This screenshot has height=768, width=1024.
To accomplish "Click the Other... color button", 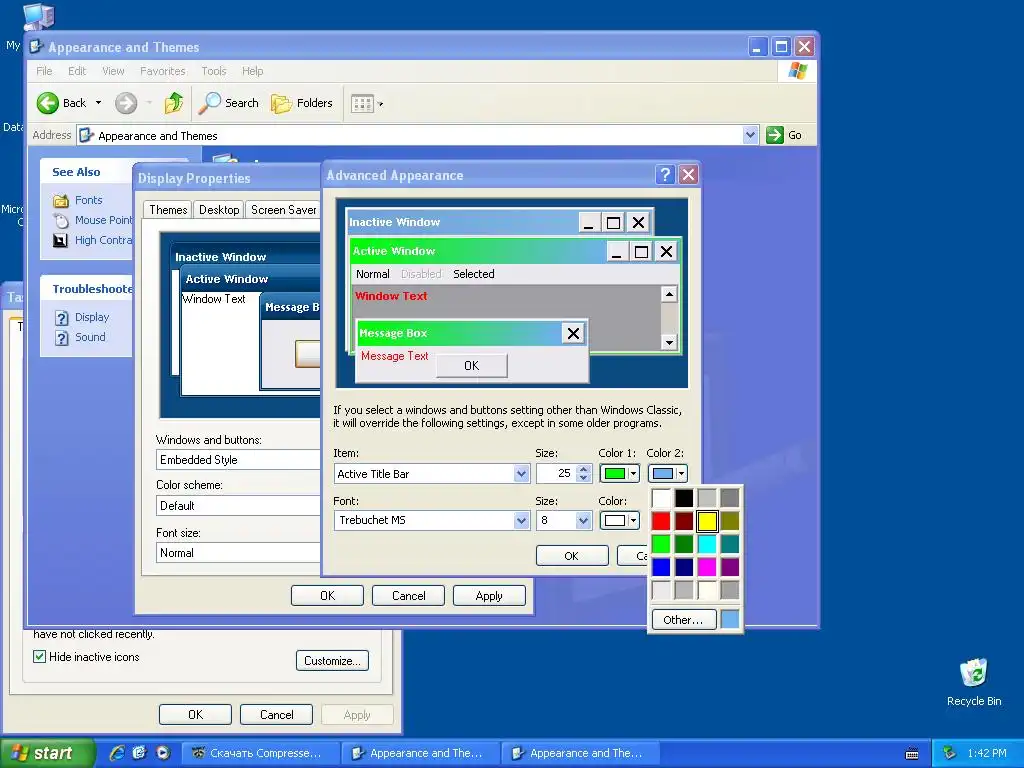I will [x=683, y=620].
